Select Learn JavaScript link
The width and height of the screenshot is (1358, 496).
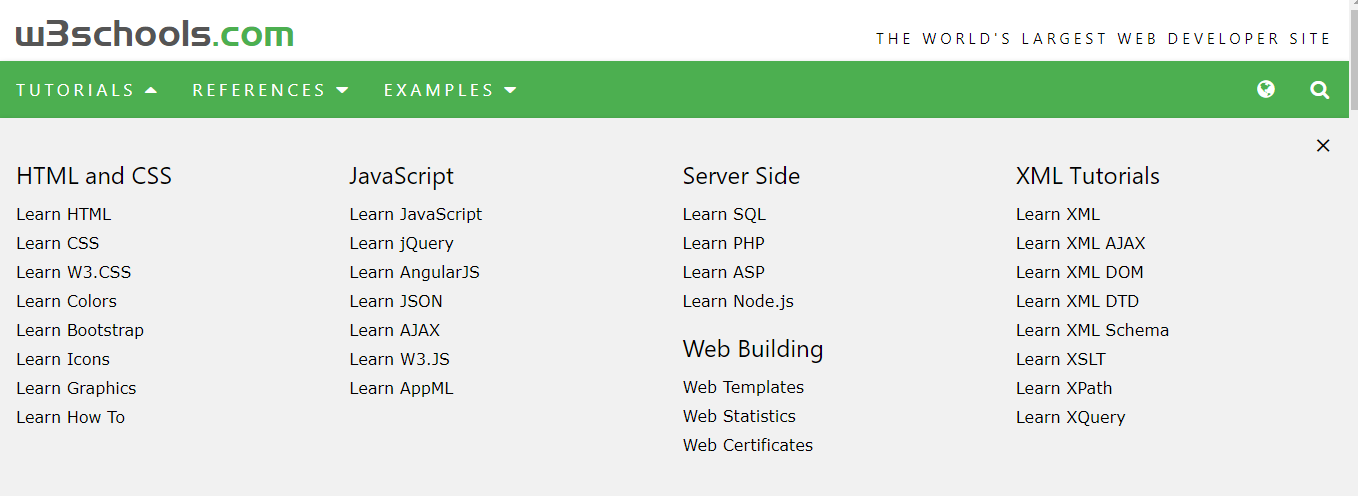point(416,214)
